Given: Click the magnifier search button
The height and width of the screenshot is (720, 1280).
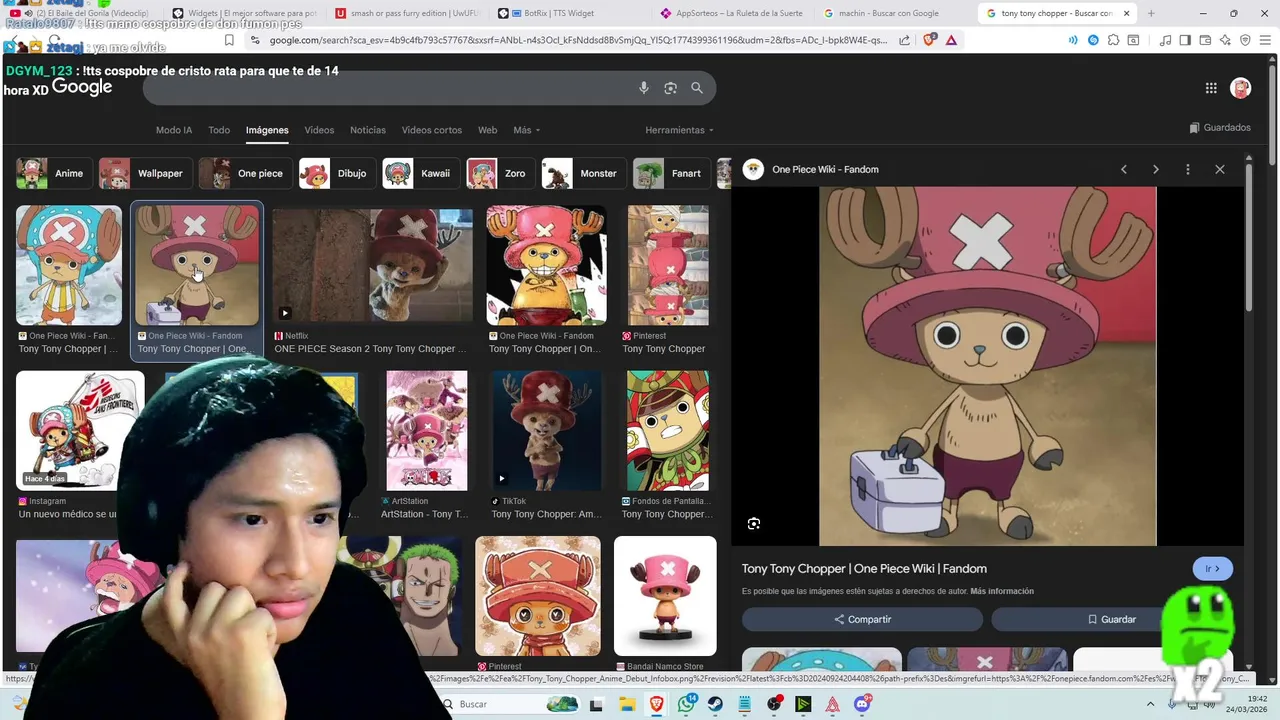Looking at the screenshot, I should click(697, 88).
